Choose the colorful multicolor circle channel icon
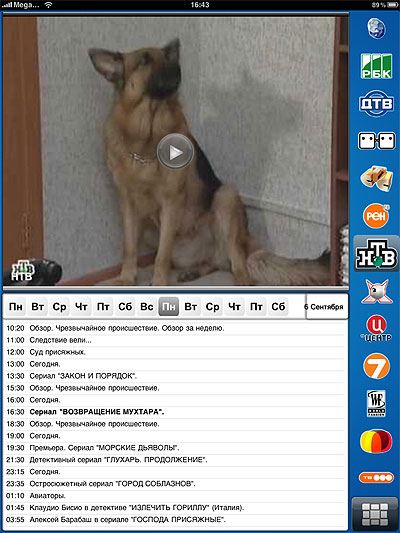Screen dimensions: 400x533 click(376, 441)
